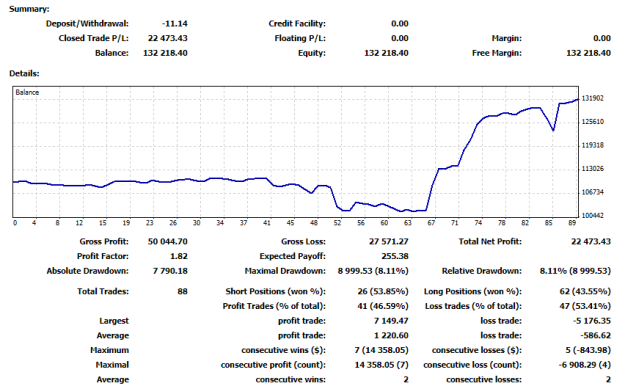Click average profit trade value 1 220.60

click(x=391, y=336)
